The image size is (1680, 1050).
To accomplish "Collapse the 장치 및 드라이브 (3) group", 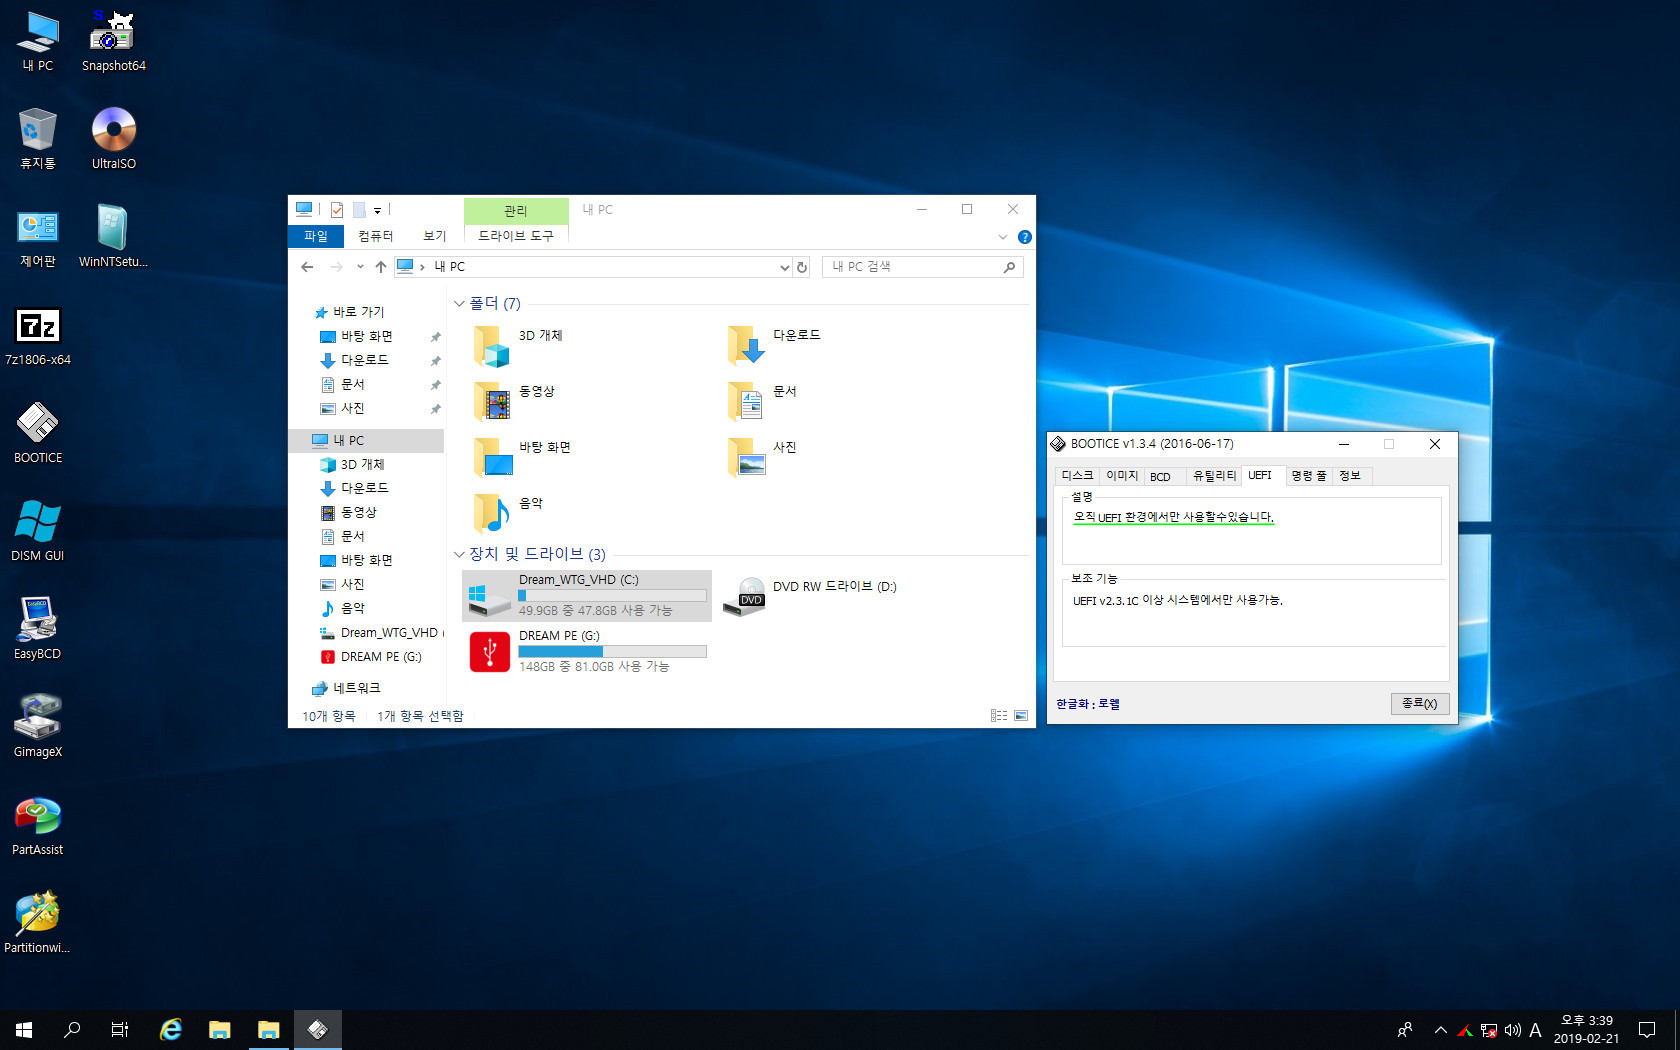I will pyautogui.click(x=459, y=555).
